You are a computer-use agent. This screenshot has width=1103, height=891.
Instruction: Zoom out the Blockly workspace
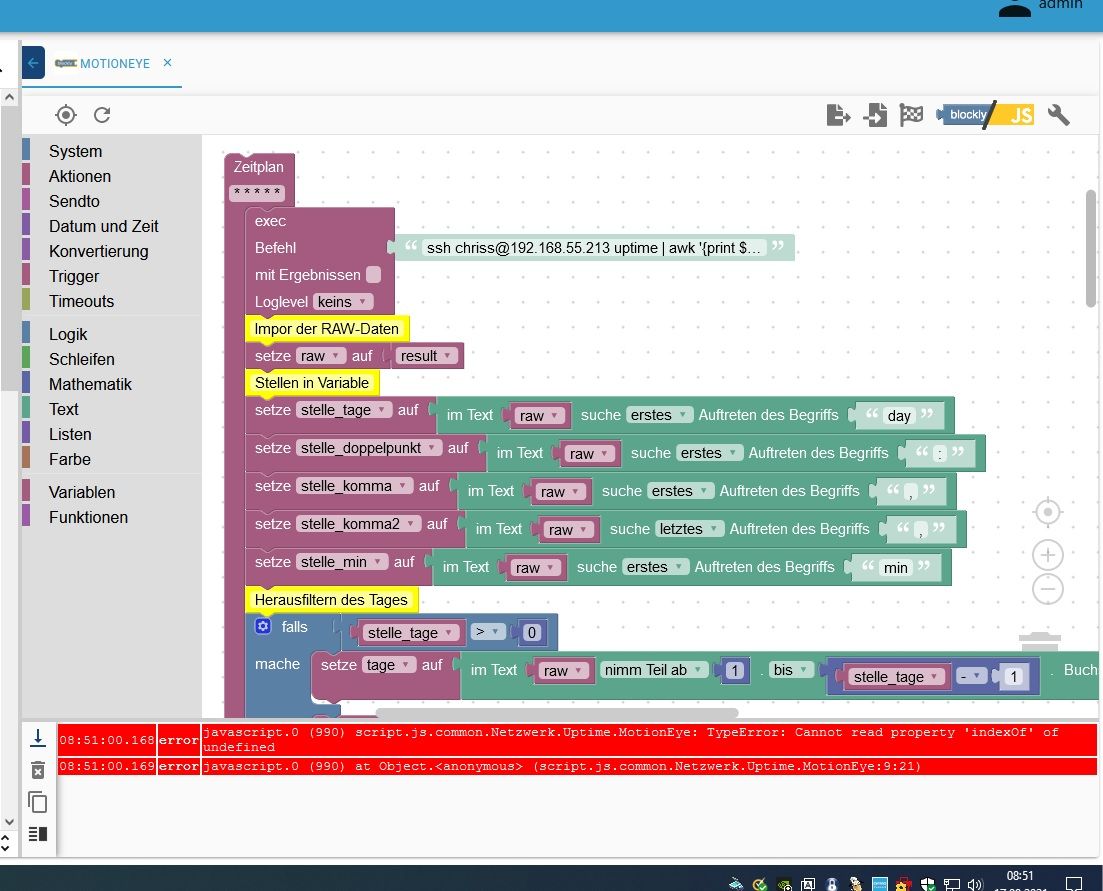[1047, 589]
